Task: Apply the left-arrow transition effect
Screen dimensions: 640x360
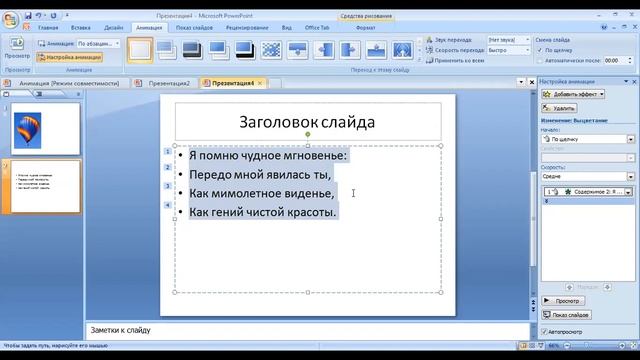Action: point(324,50)
